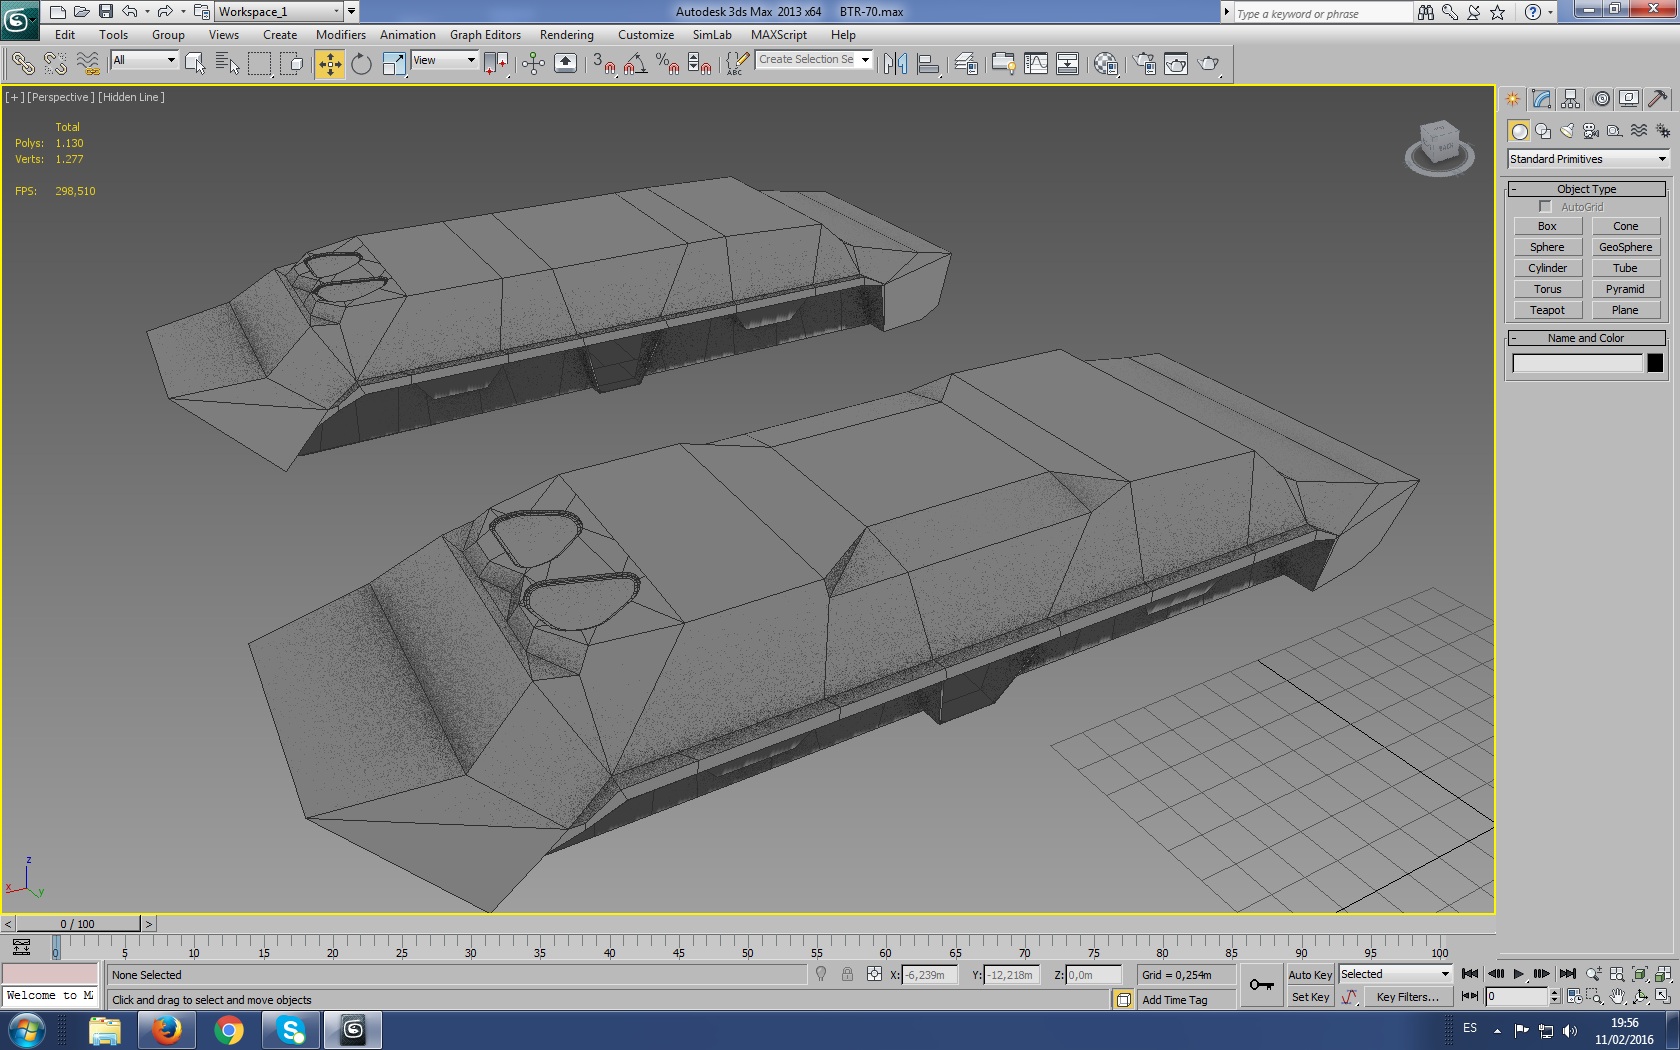Switch to the Modify command panel
1680x1050 pixels.
click(1541, 99)
